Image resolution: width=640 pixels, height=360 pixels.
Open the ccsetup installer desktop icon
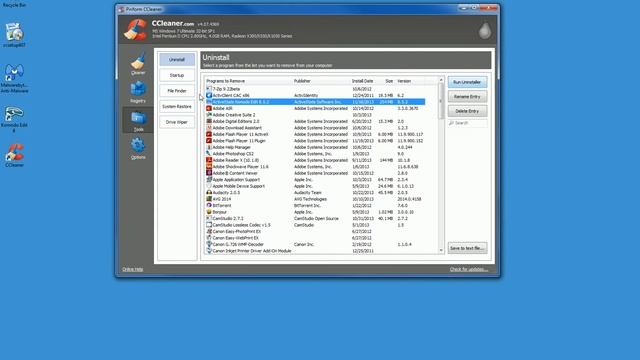[x=14, y=35]
